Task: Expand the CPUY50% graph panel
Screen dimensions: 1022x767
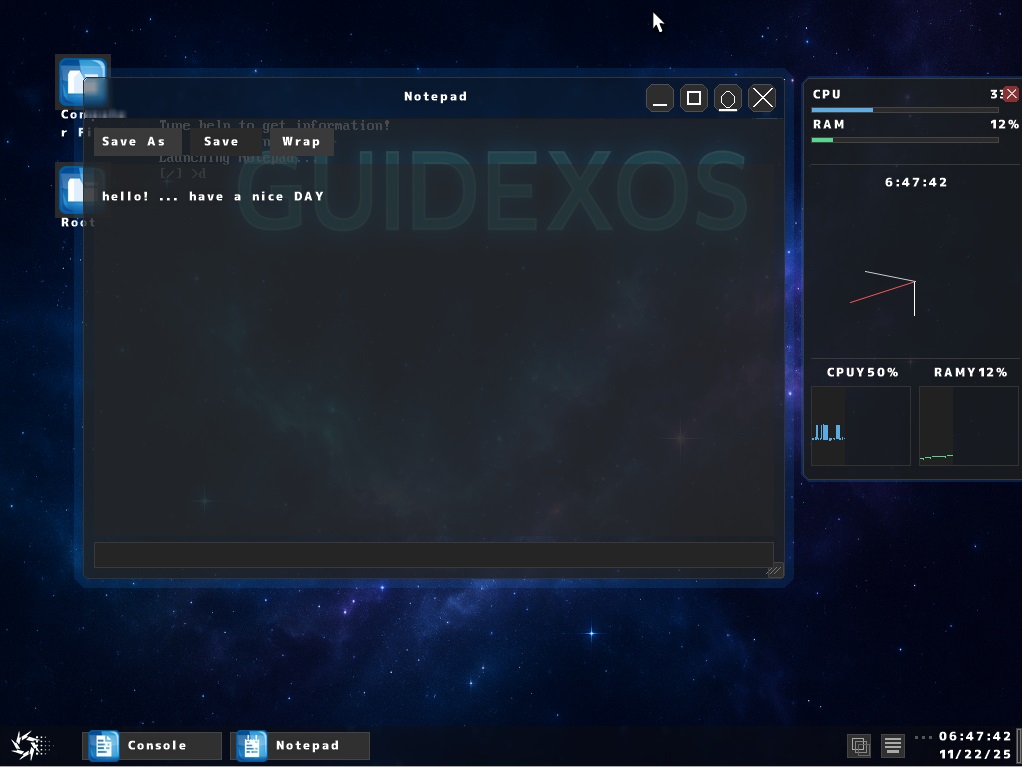Action: pos(861,425)
